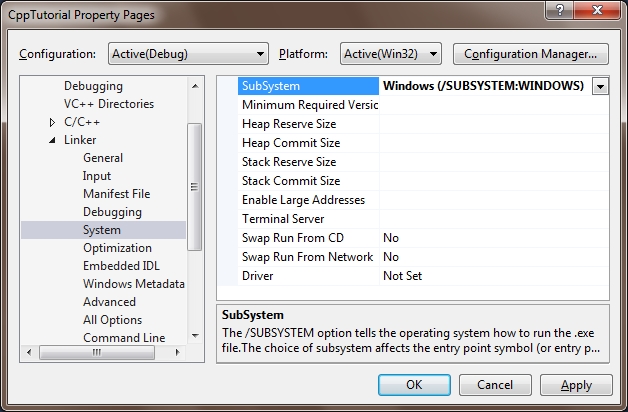This screenshot has height=412, width=628.
Task: Open the SubSystem value dropdown arrow
Action: coord(600,86)
